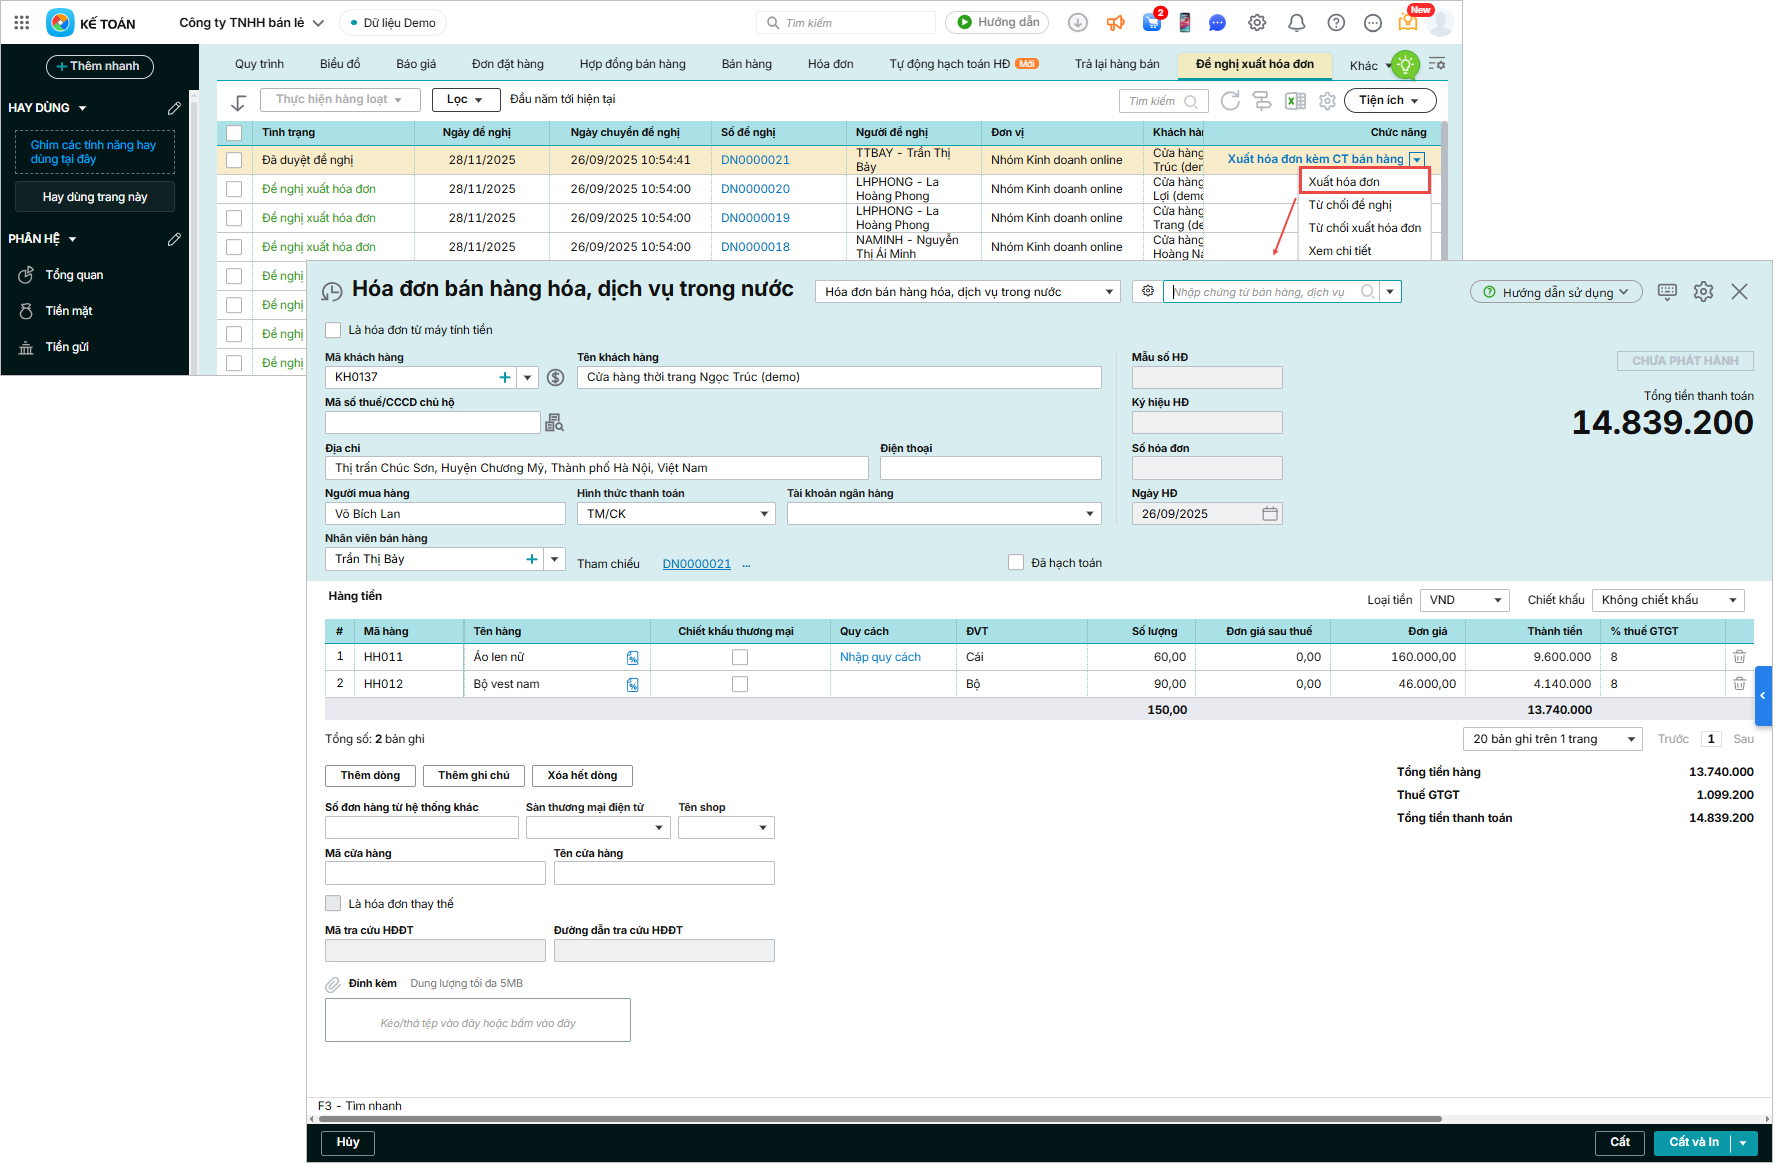
Task: Open the calendar picker for Ngày HĐ
Action: [1269, 514]
